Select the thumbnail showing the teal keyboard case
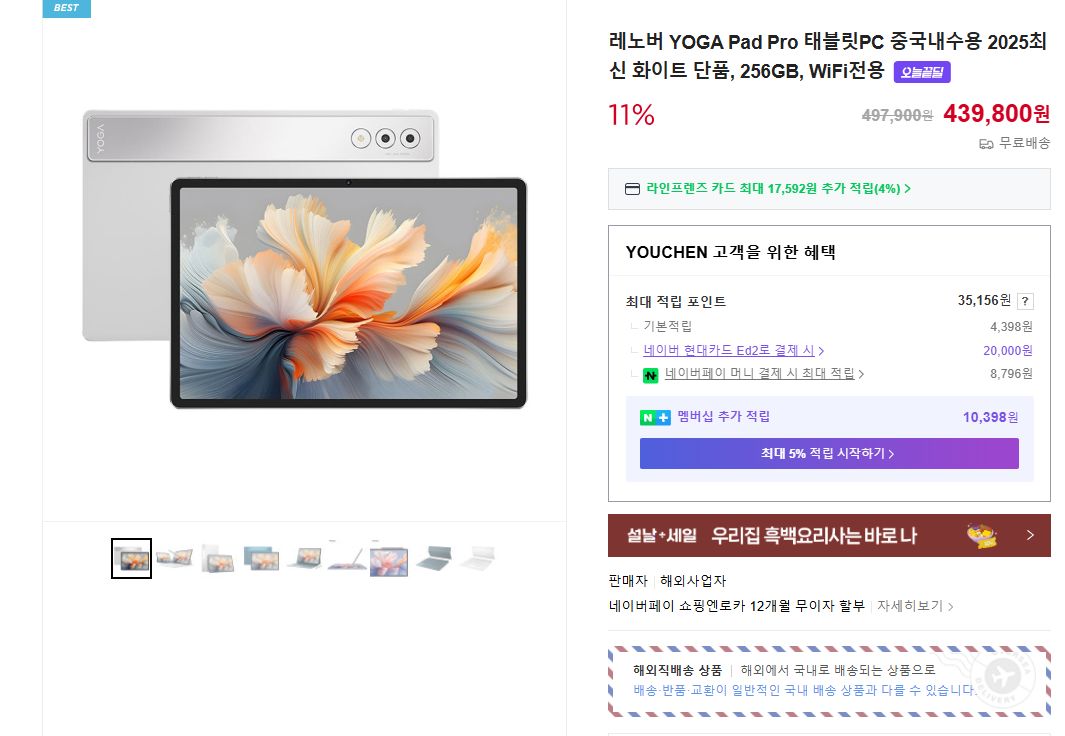Screen dimensions: 1065x736 pos(433,558)
